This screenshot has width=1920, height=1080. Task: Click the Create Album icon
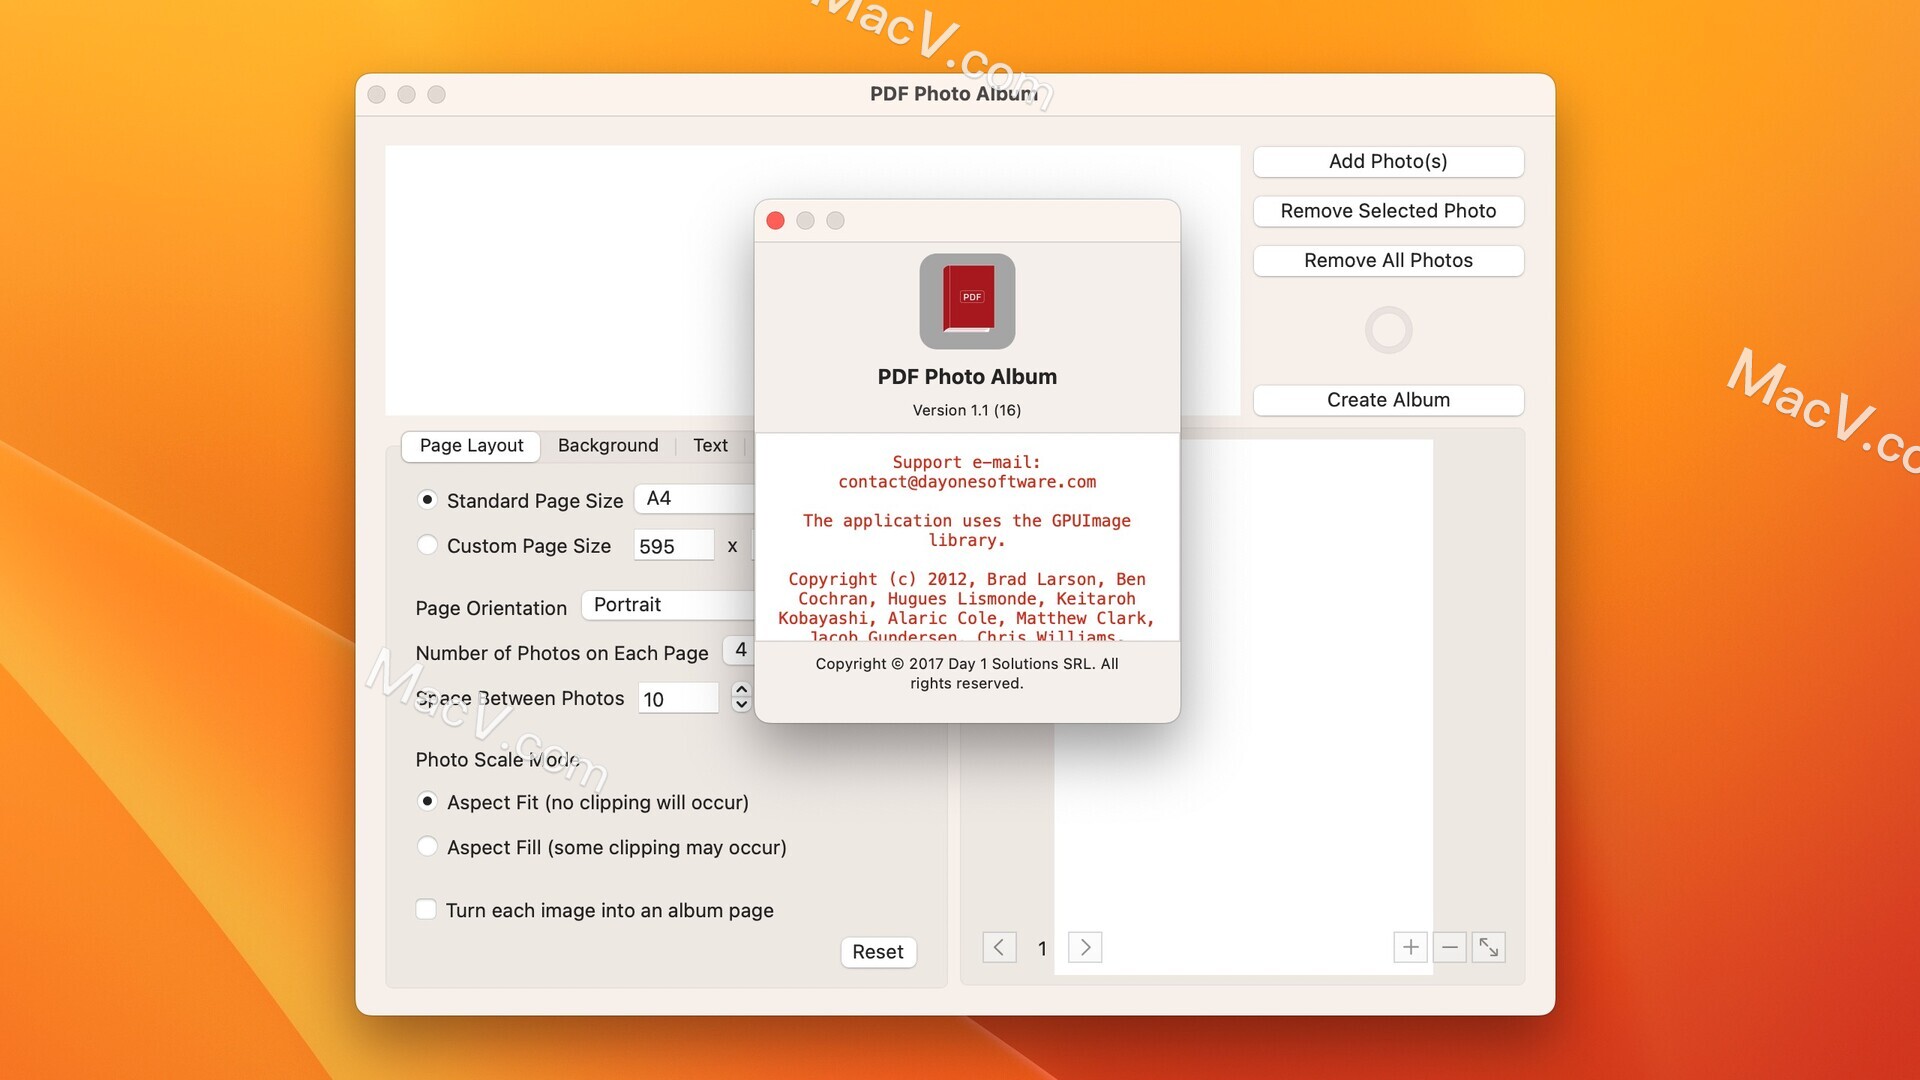pyautogui.click(x=1387, y=400)
